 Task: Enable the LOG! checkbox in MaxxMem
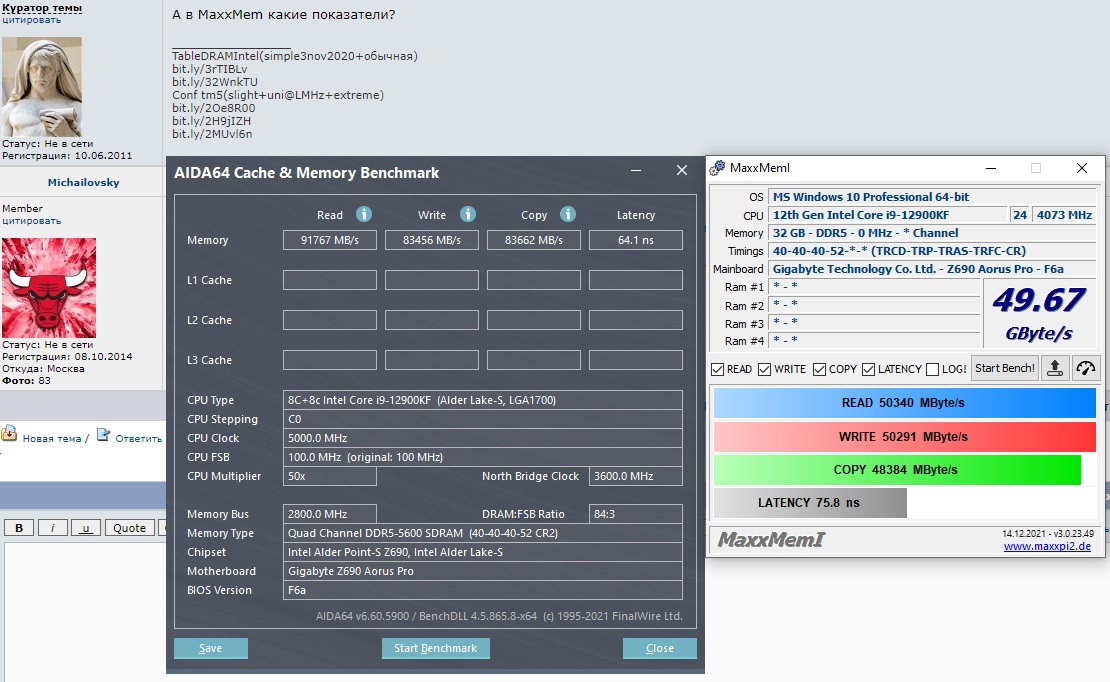pyautogui.click(x=932, y=370)
